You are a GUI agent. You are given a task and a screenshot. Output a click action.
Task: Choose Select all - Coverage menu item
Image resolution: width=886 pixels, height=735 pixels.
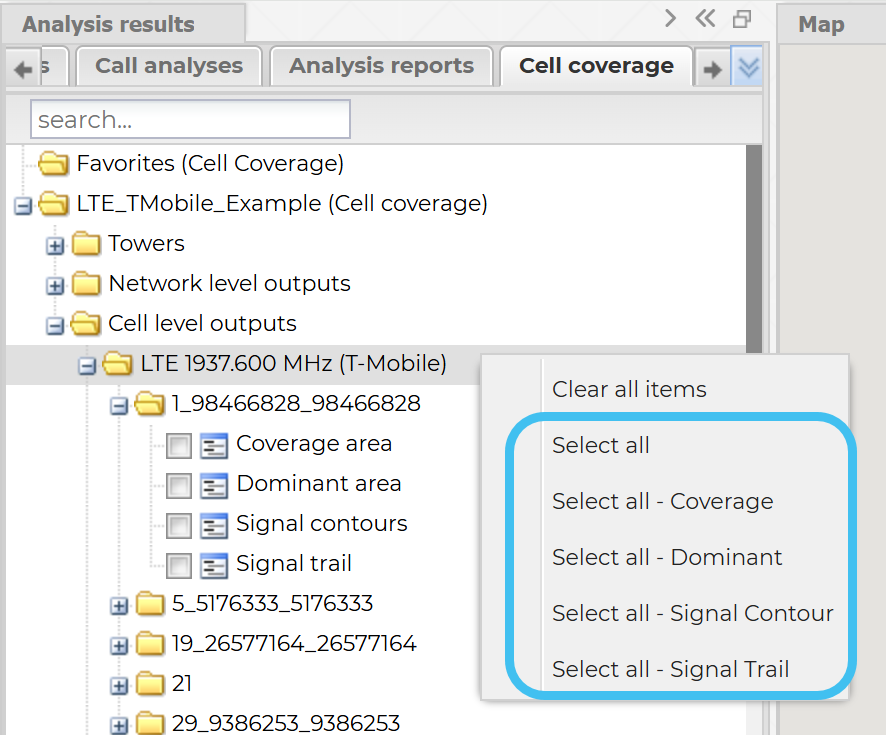(x=662, y=502)
